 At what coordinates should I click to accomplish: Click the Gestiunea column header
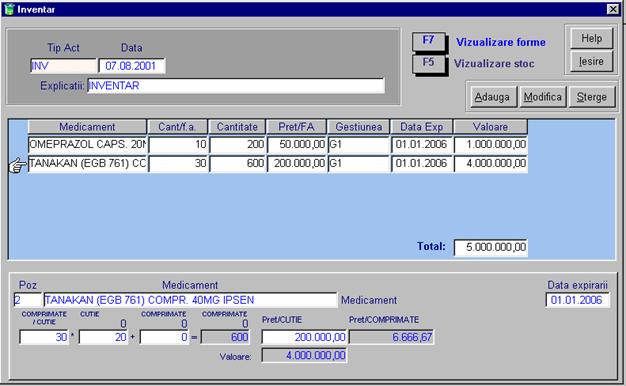coord(359,127)
